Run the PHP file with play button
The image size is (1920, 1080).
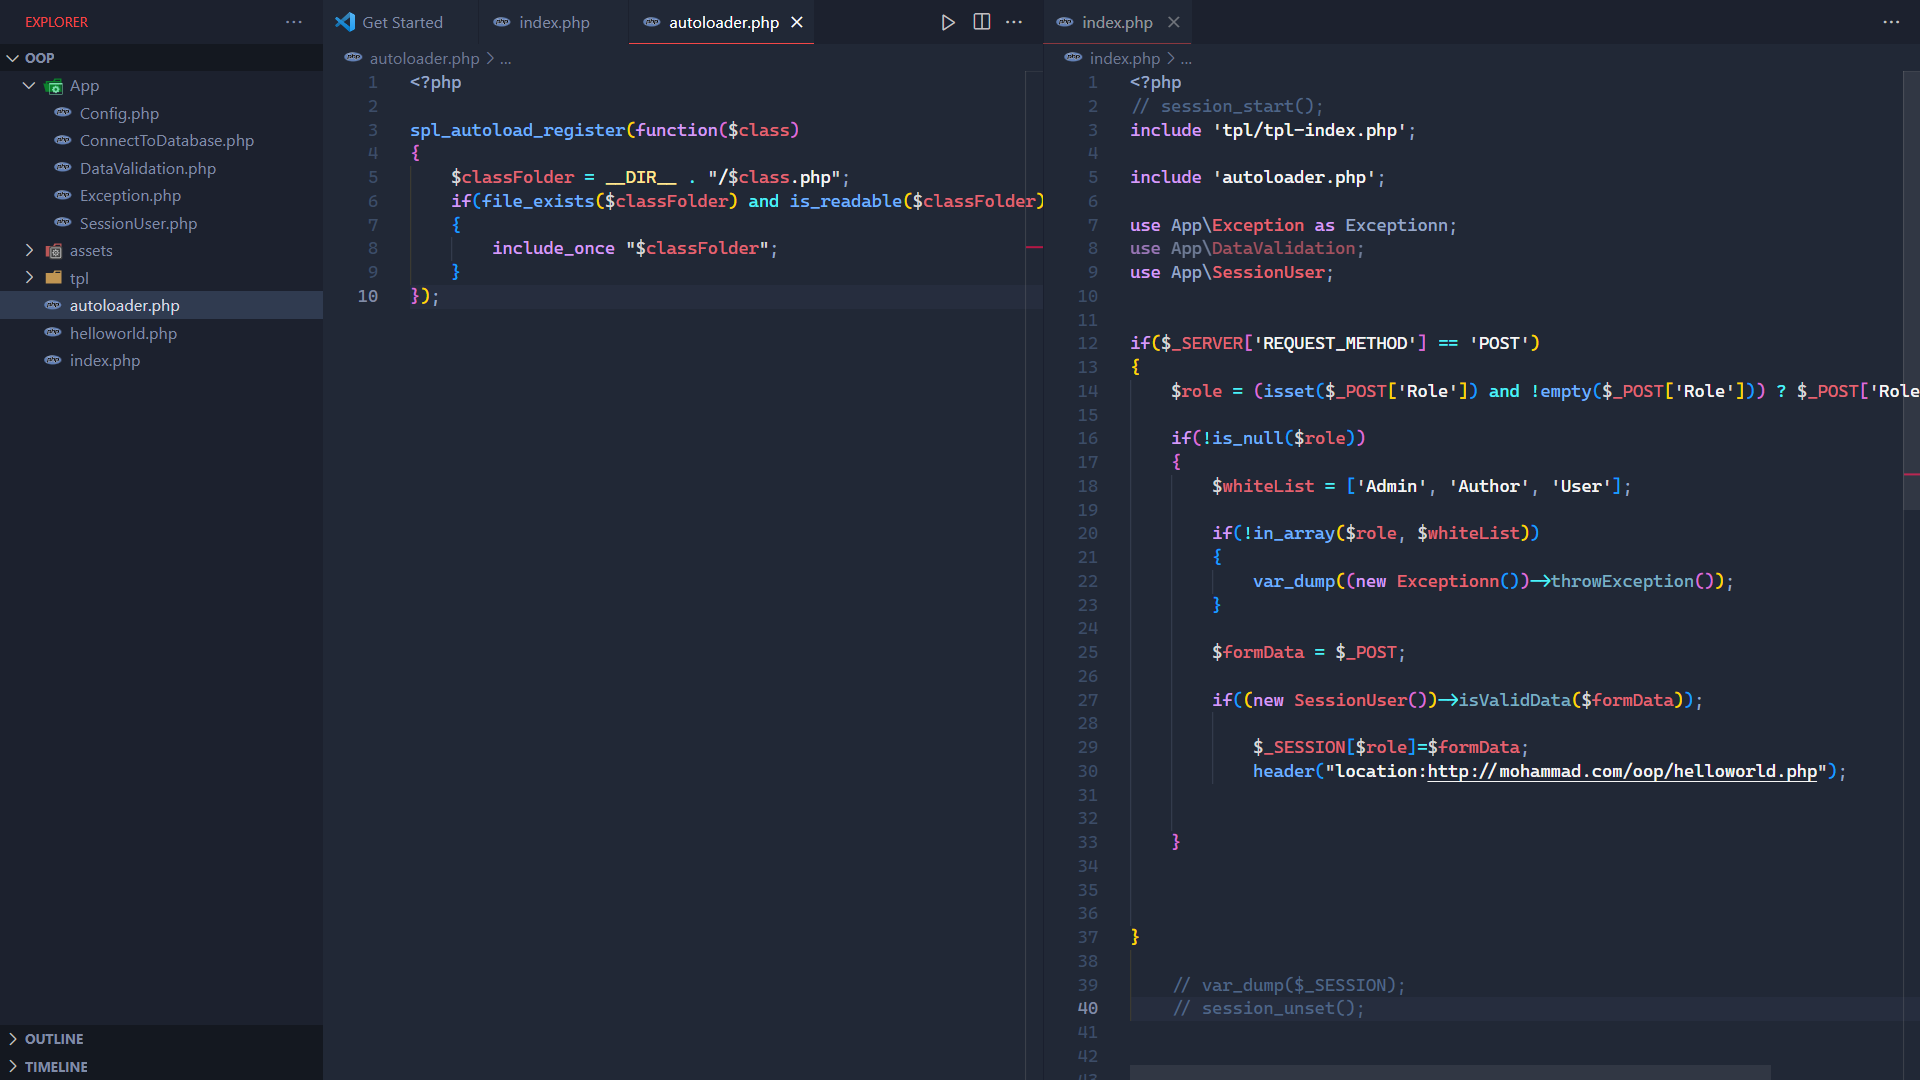pyautogui.click(x=947, y=22)
